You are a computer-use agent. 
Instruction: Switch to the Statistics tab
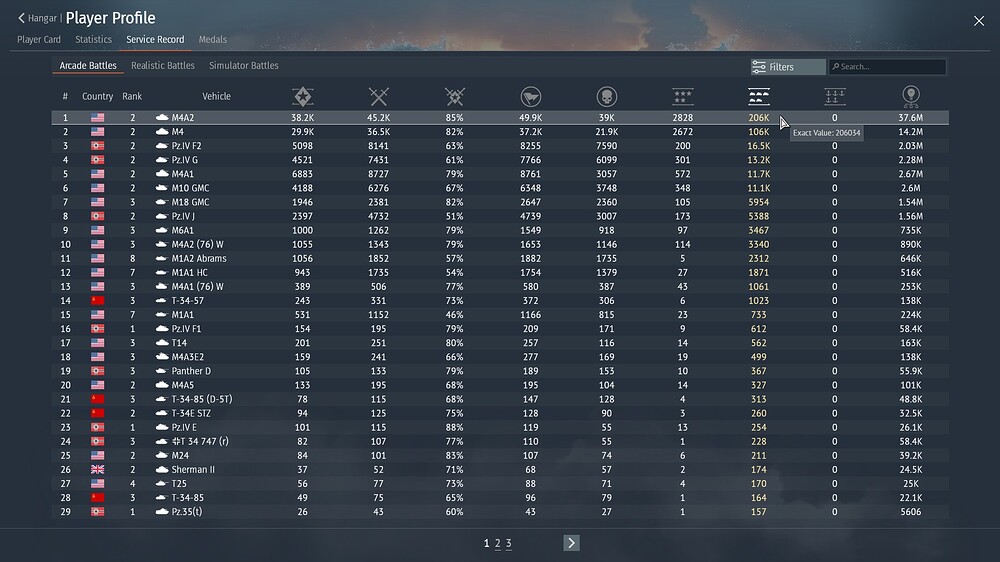point(93,40)
